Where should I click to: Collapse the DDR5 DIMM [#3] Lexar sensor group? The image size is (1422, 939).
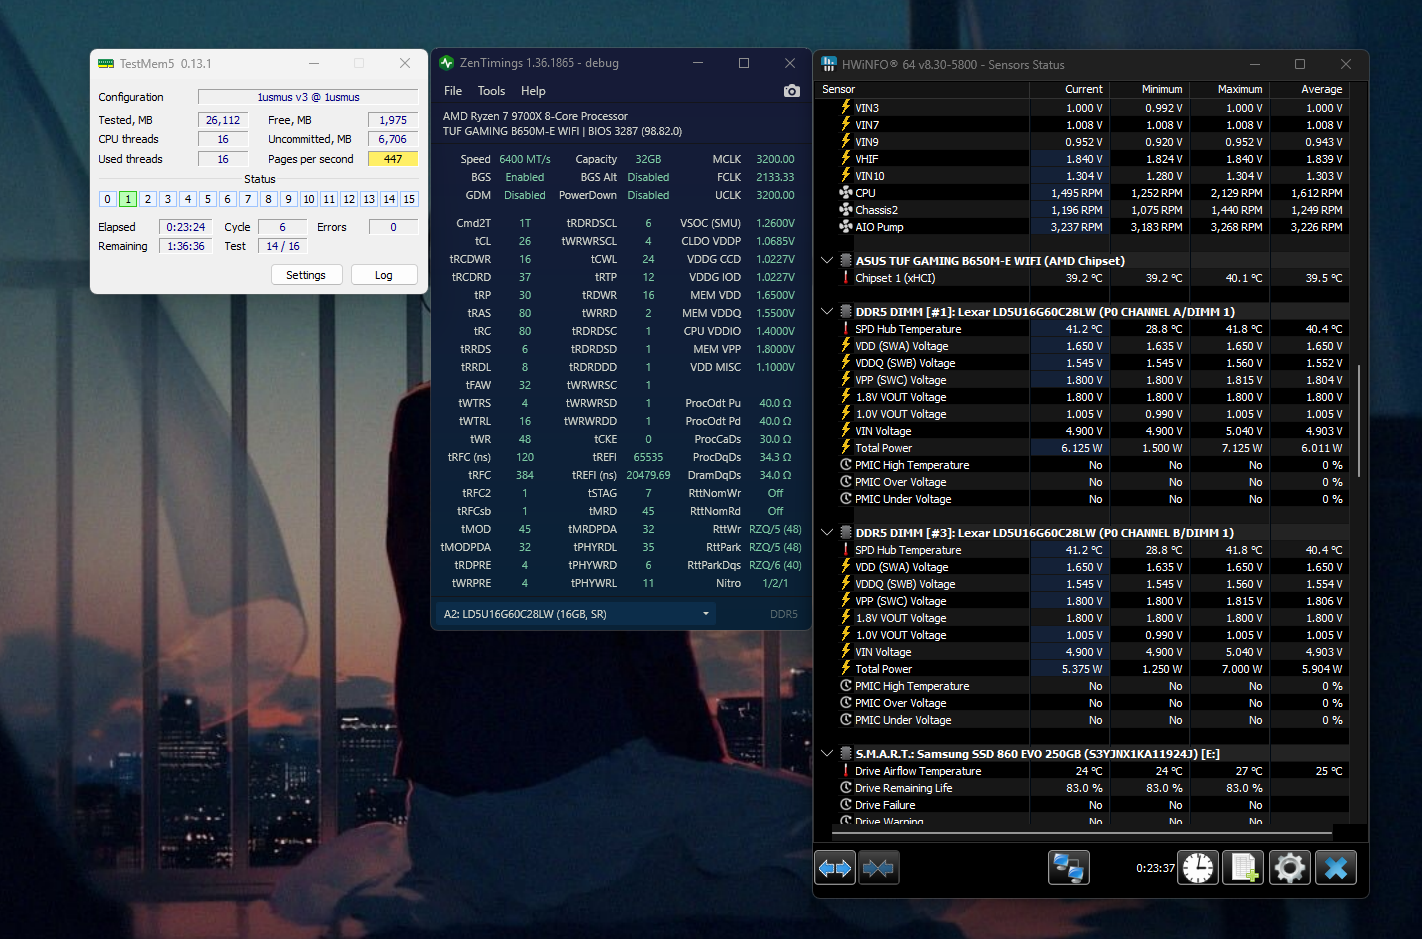(827, 533)
